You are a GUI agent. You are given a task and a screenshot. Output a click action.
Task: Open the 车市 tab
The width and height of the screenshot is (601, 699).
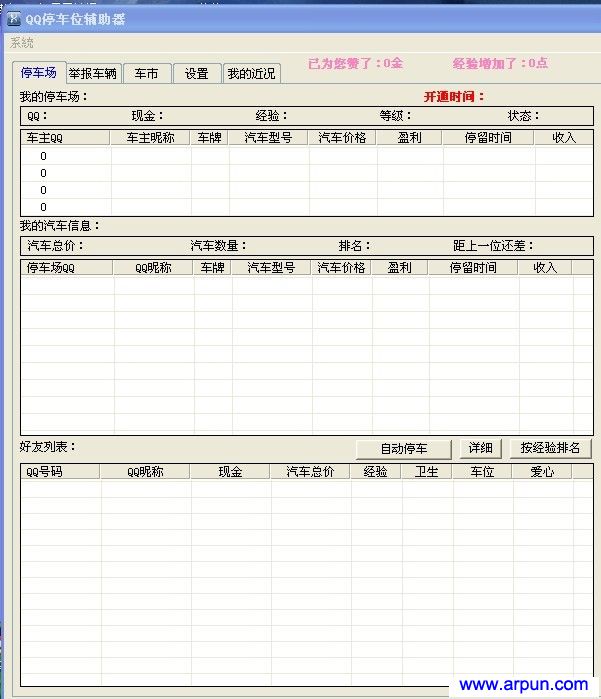(x=146, y=74)
